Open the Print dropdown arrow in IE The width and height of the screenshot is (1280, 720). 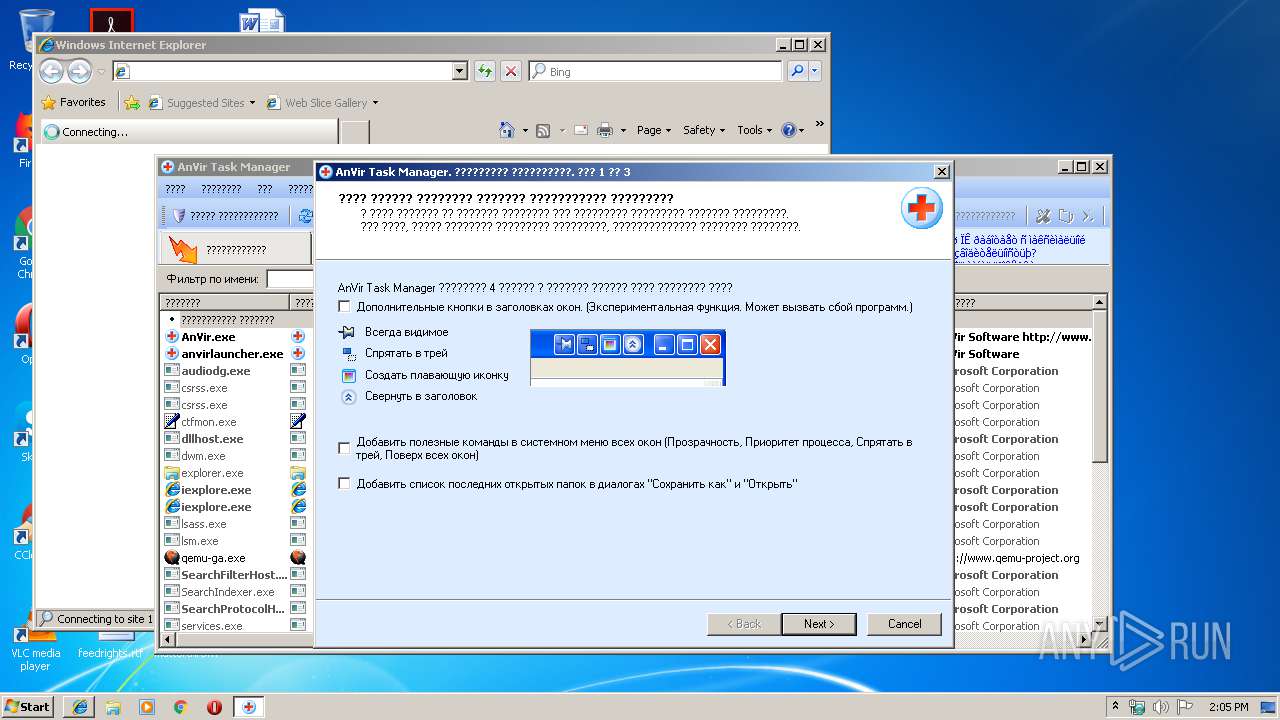623,130
